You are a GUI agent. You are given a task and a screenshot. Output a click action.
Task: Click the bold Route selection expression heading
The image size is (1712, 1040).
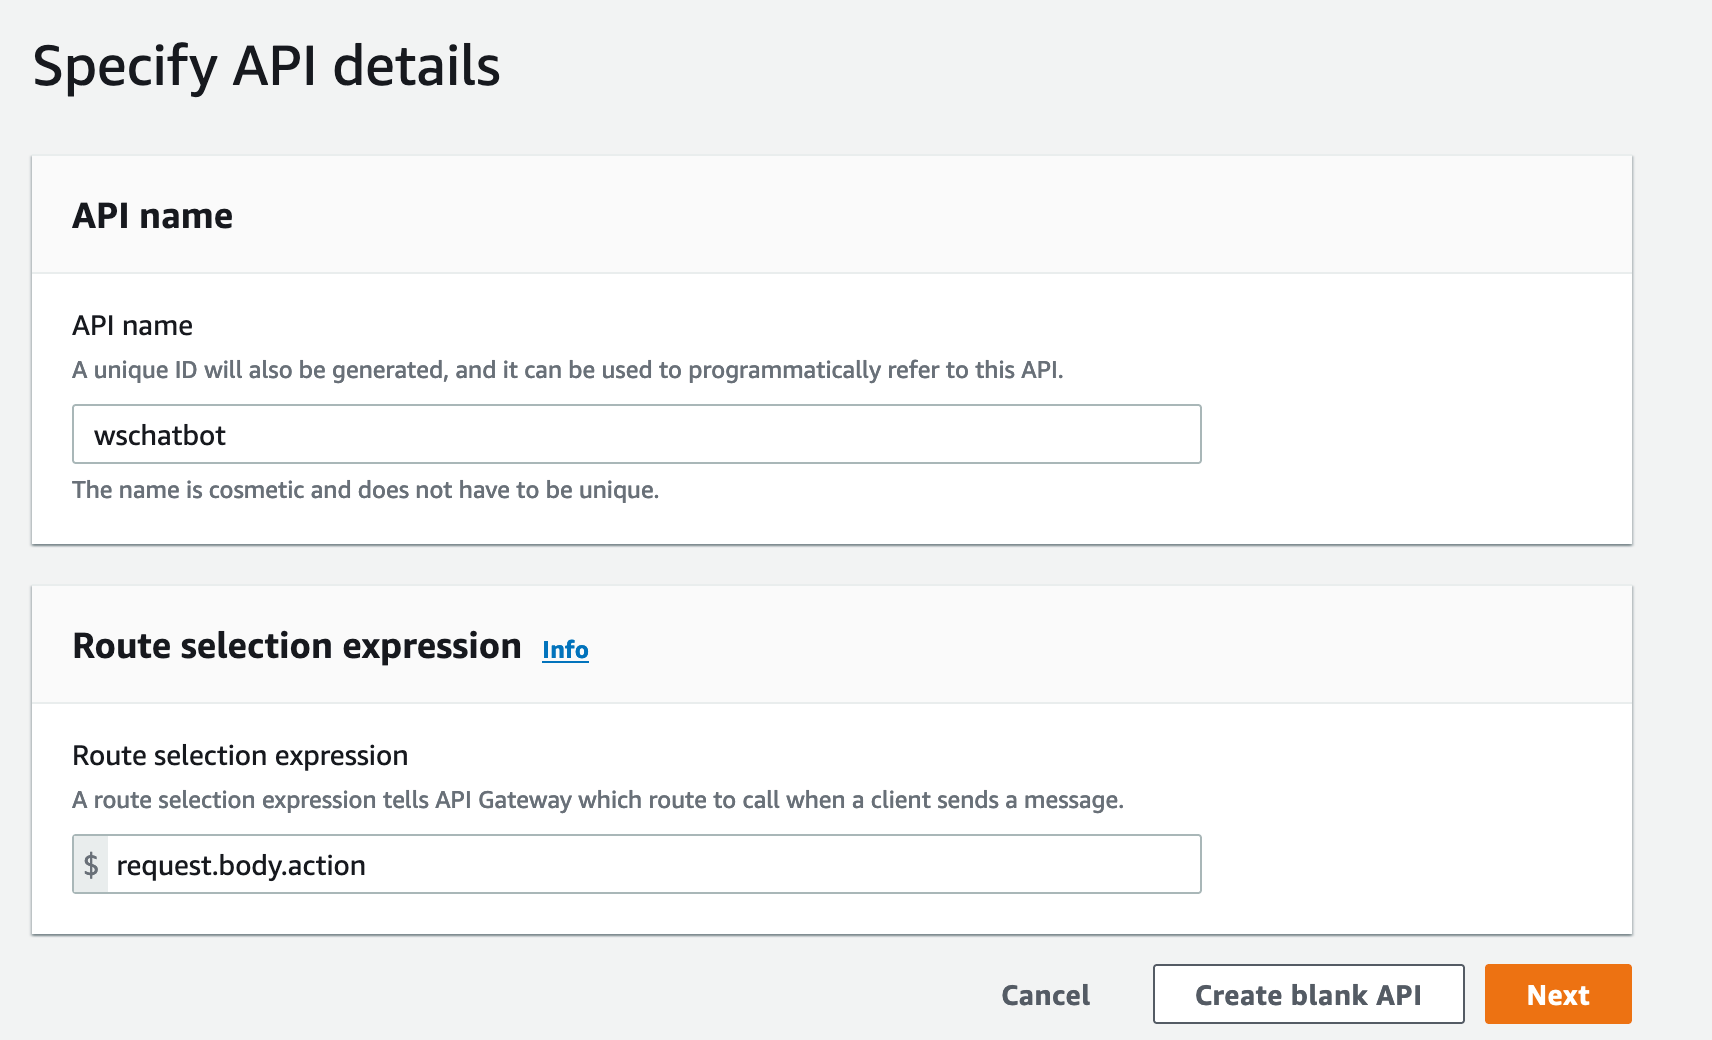pos(297,646)
